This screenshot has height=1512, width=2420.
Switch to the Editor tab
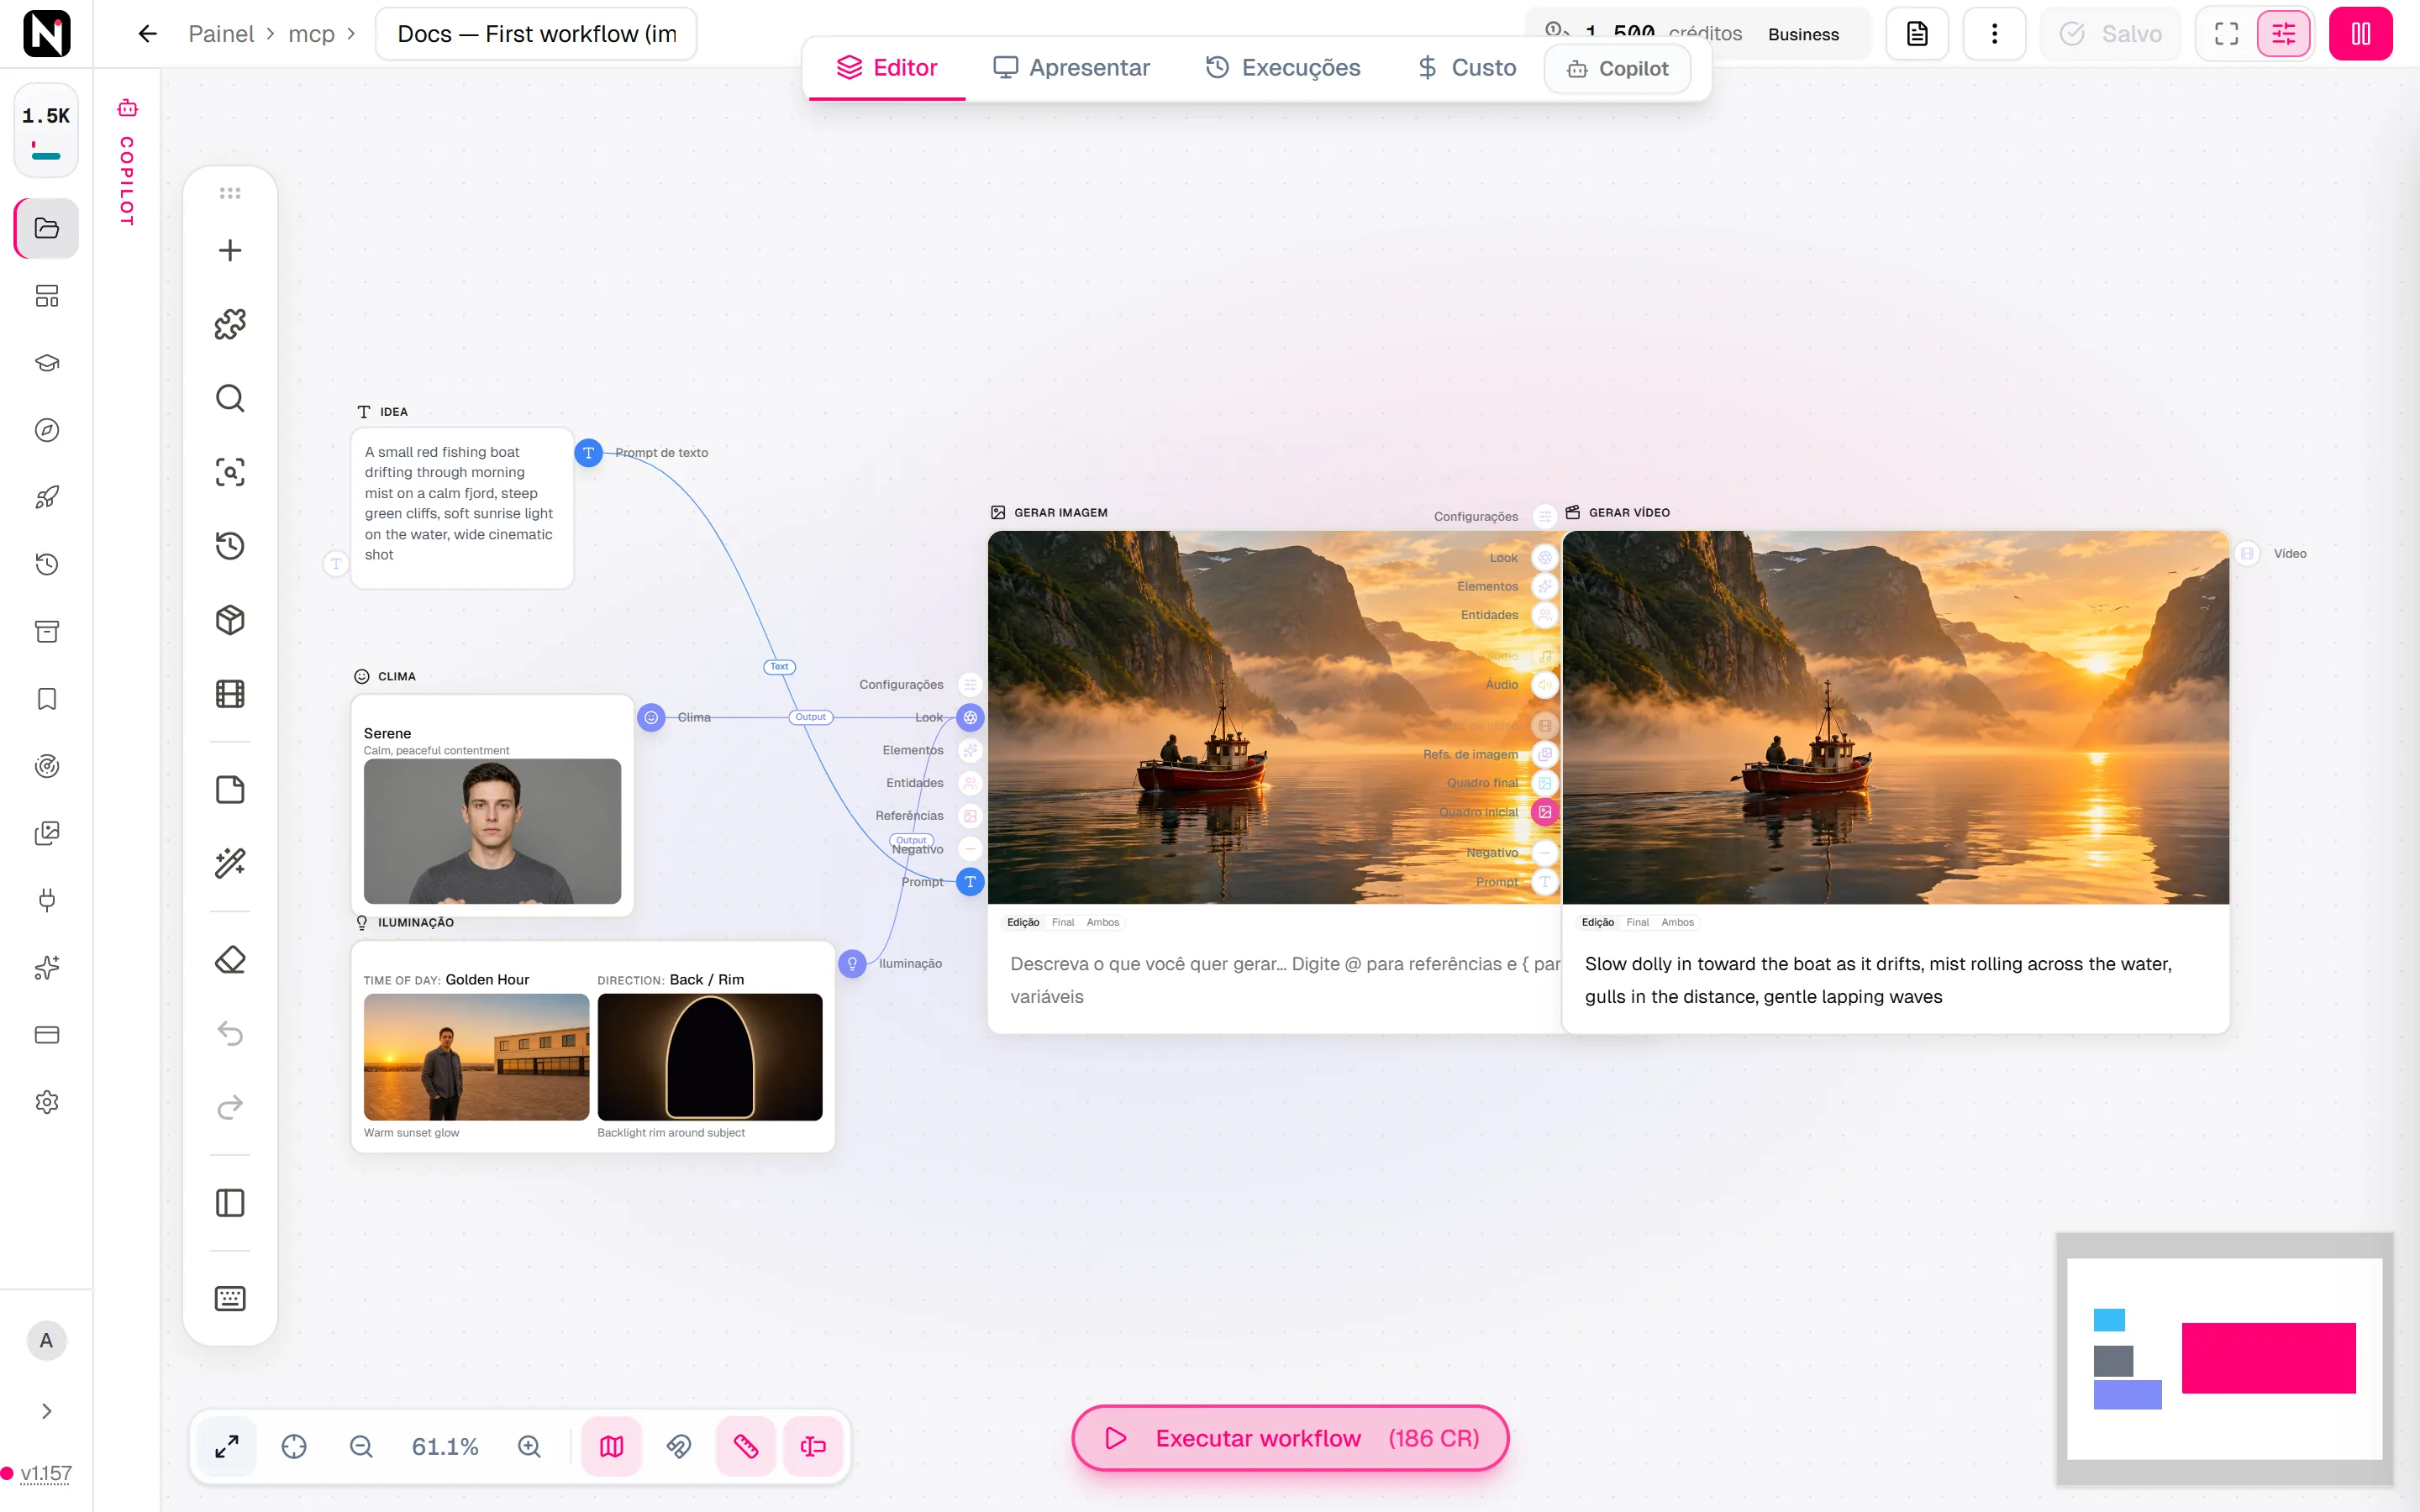click(887, 67)
